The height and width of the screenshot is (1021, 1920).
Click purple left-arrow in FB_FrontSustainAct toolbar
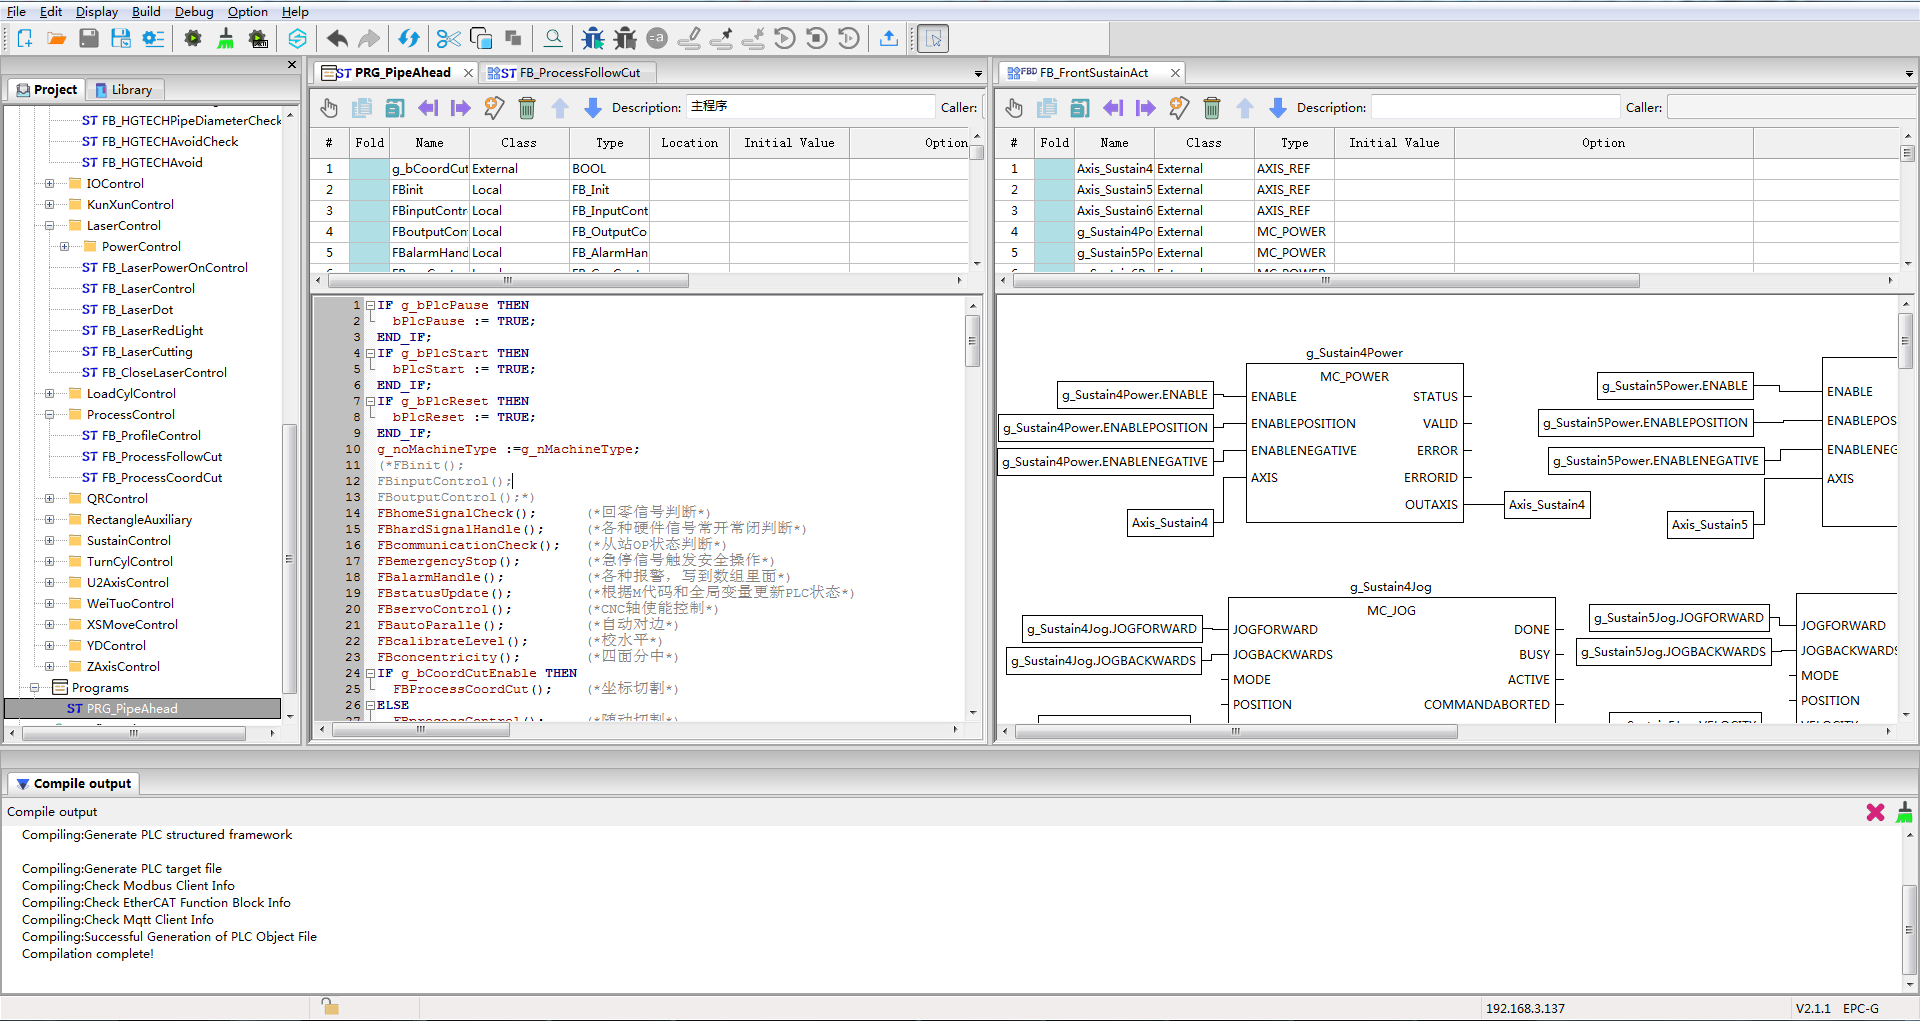click(x=1113, y=108)
